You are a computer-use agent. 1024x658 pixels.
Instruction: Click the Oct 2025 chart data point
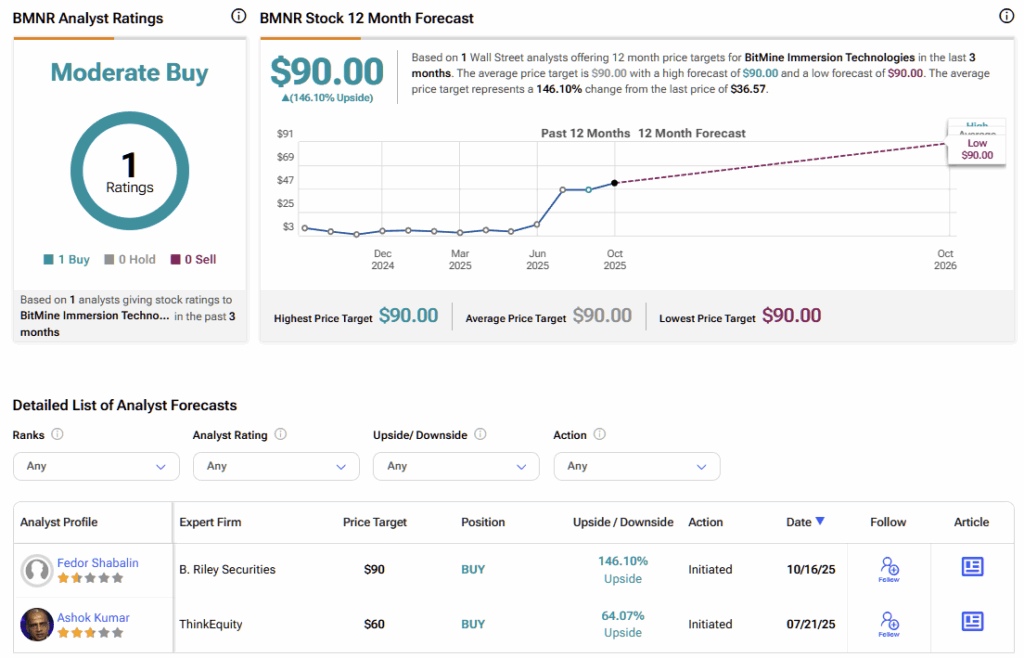coord(614,183)
